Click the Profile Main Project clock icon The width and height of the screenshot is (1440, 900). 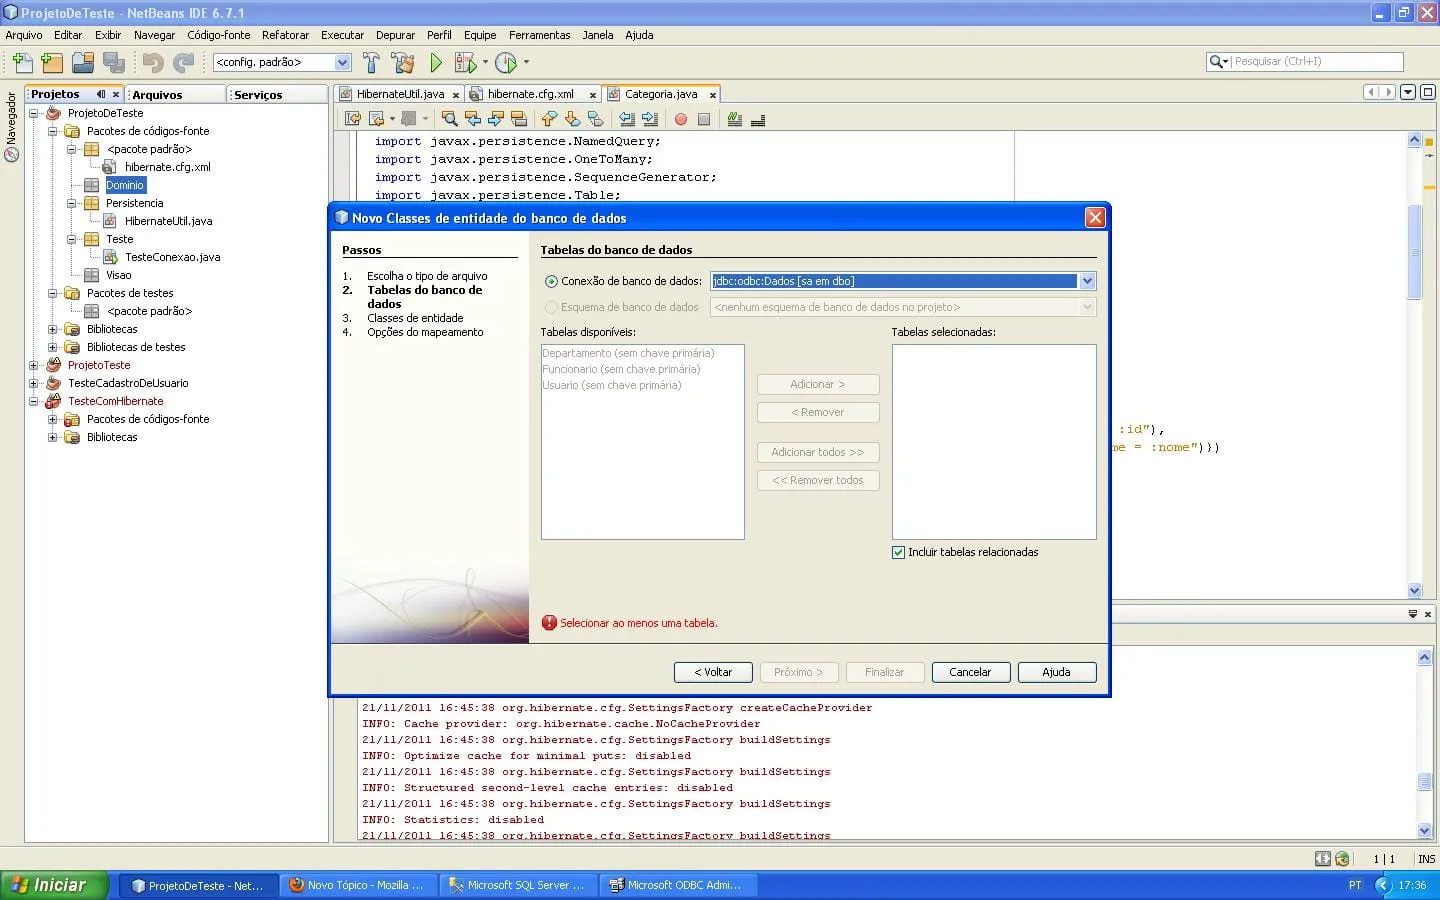coord(506,63)
